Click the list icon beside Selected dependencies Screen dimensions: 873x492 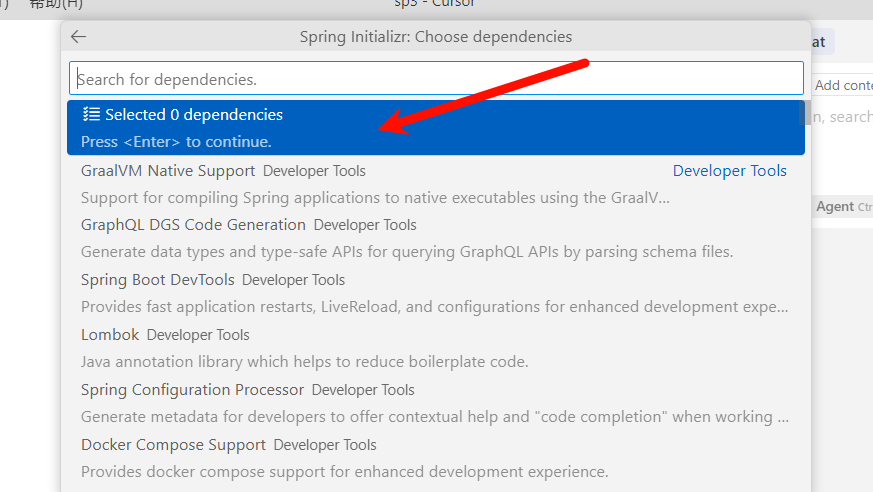(91, 114)
